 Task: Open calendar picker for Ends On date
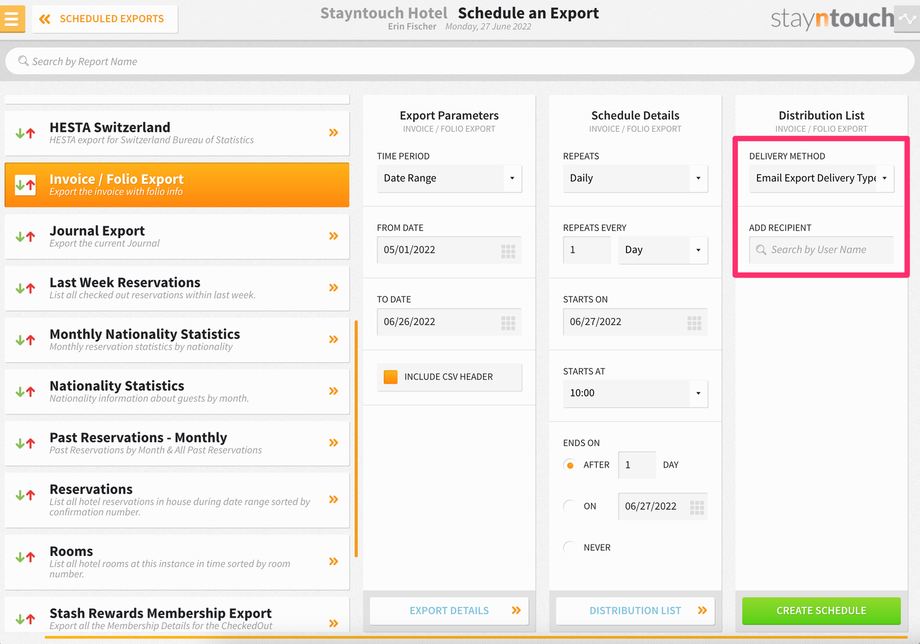coord(696,507)
